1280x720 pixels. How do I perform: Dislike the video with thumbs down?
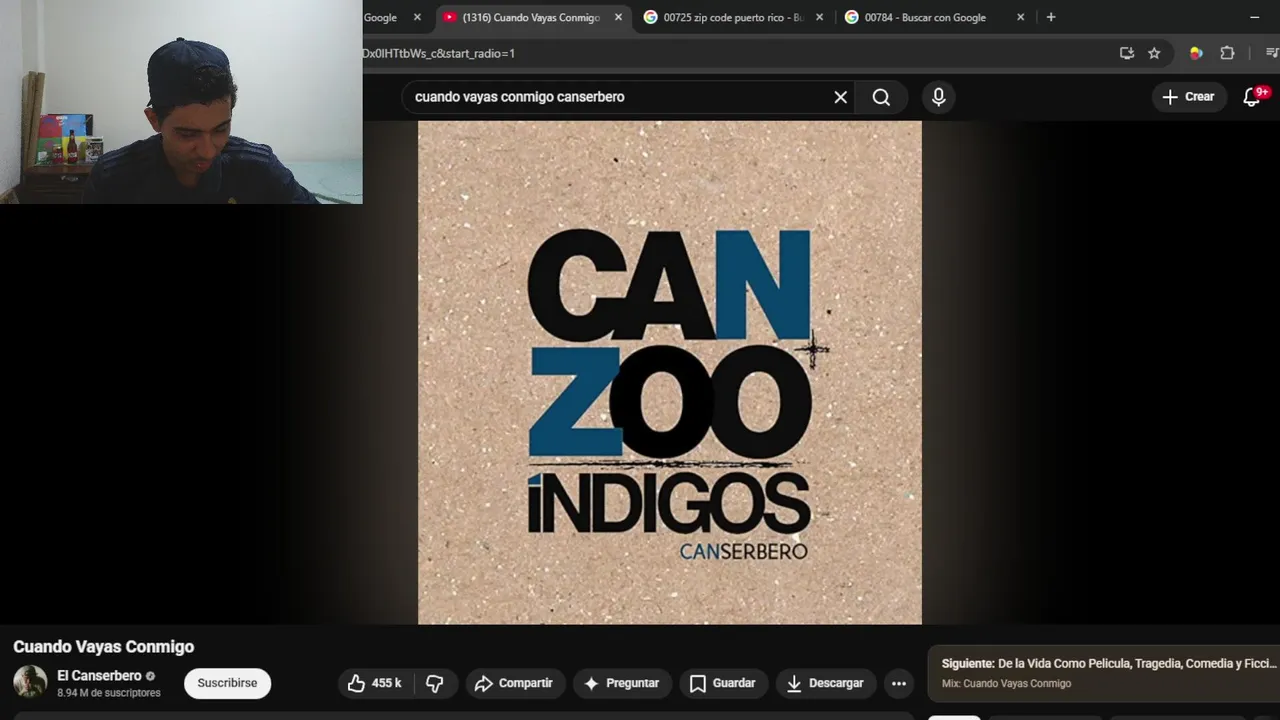(x=435, y=683)
